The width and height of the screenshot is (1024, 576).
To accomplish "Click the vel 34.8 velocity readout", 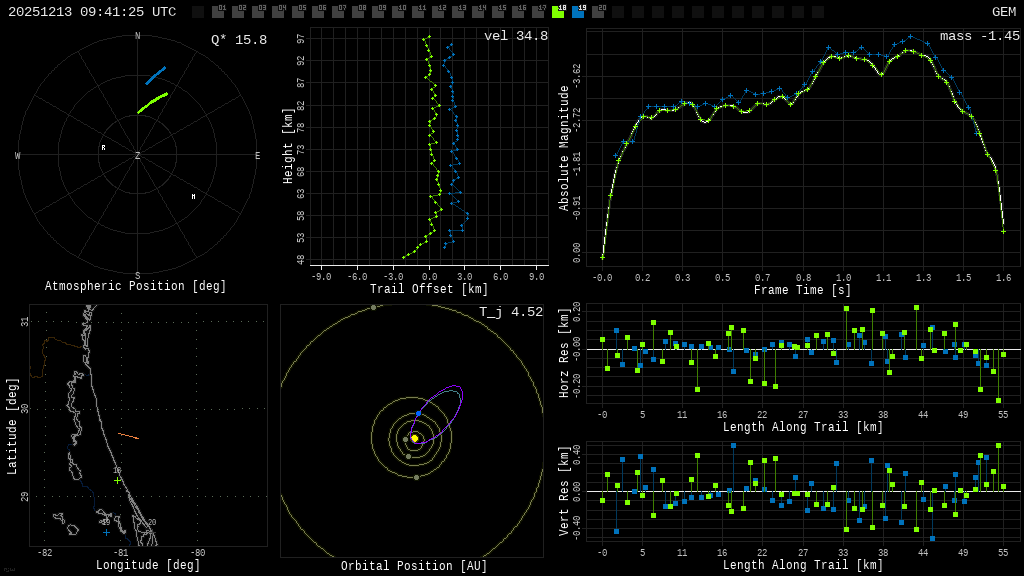I will point(515,37).
